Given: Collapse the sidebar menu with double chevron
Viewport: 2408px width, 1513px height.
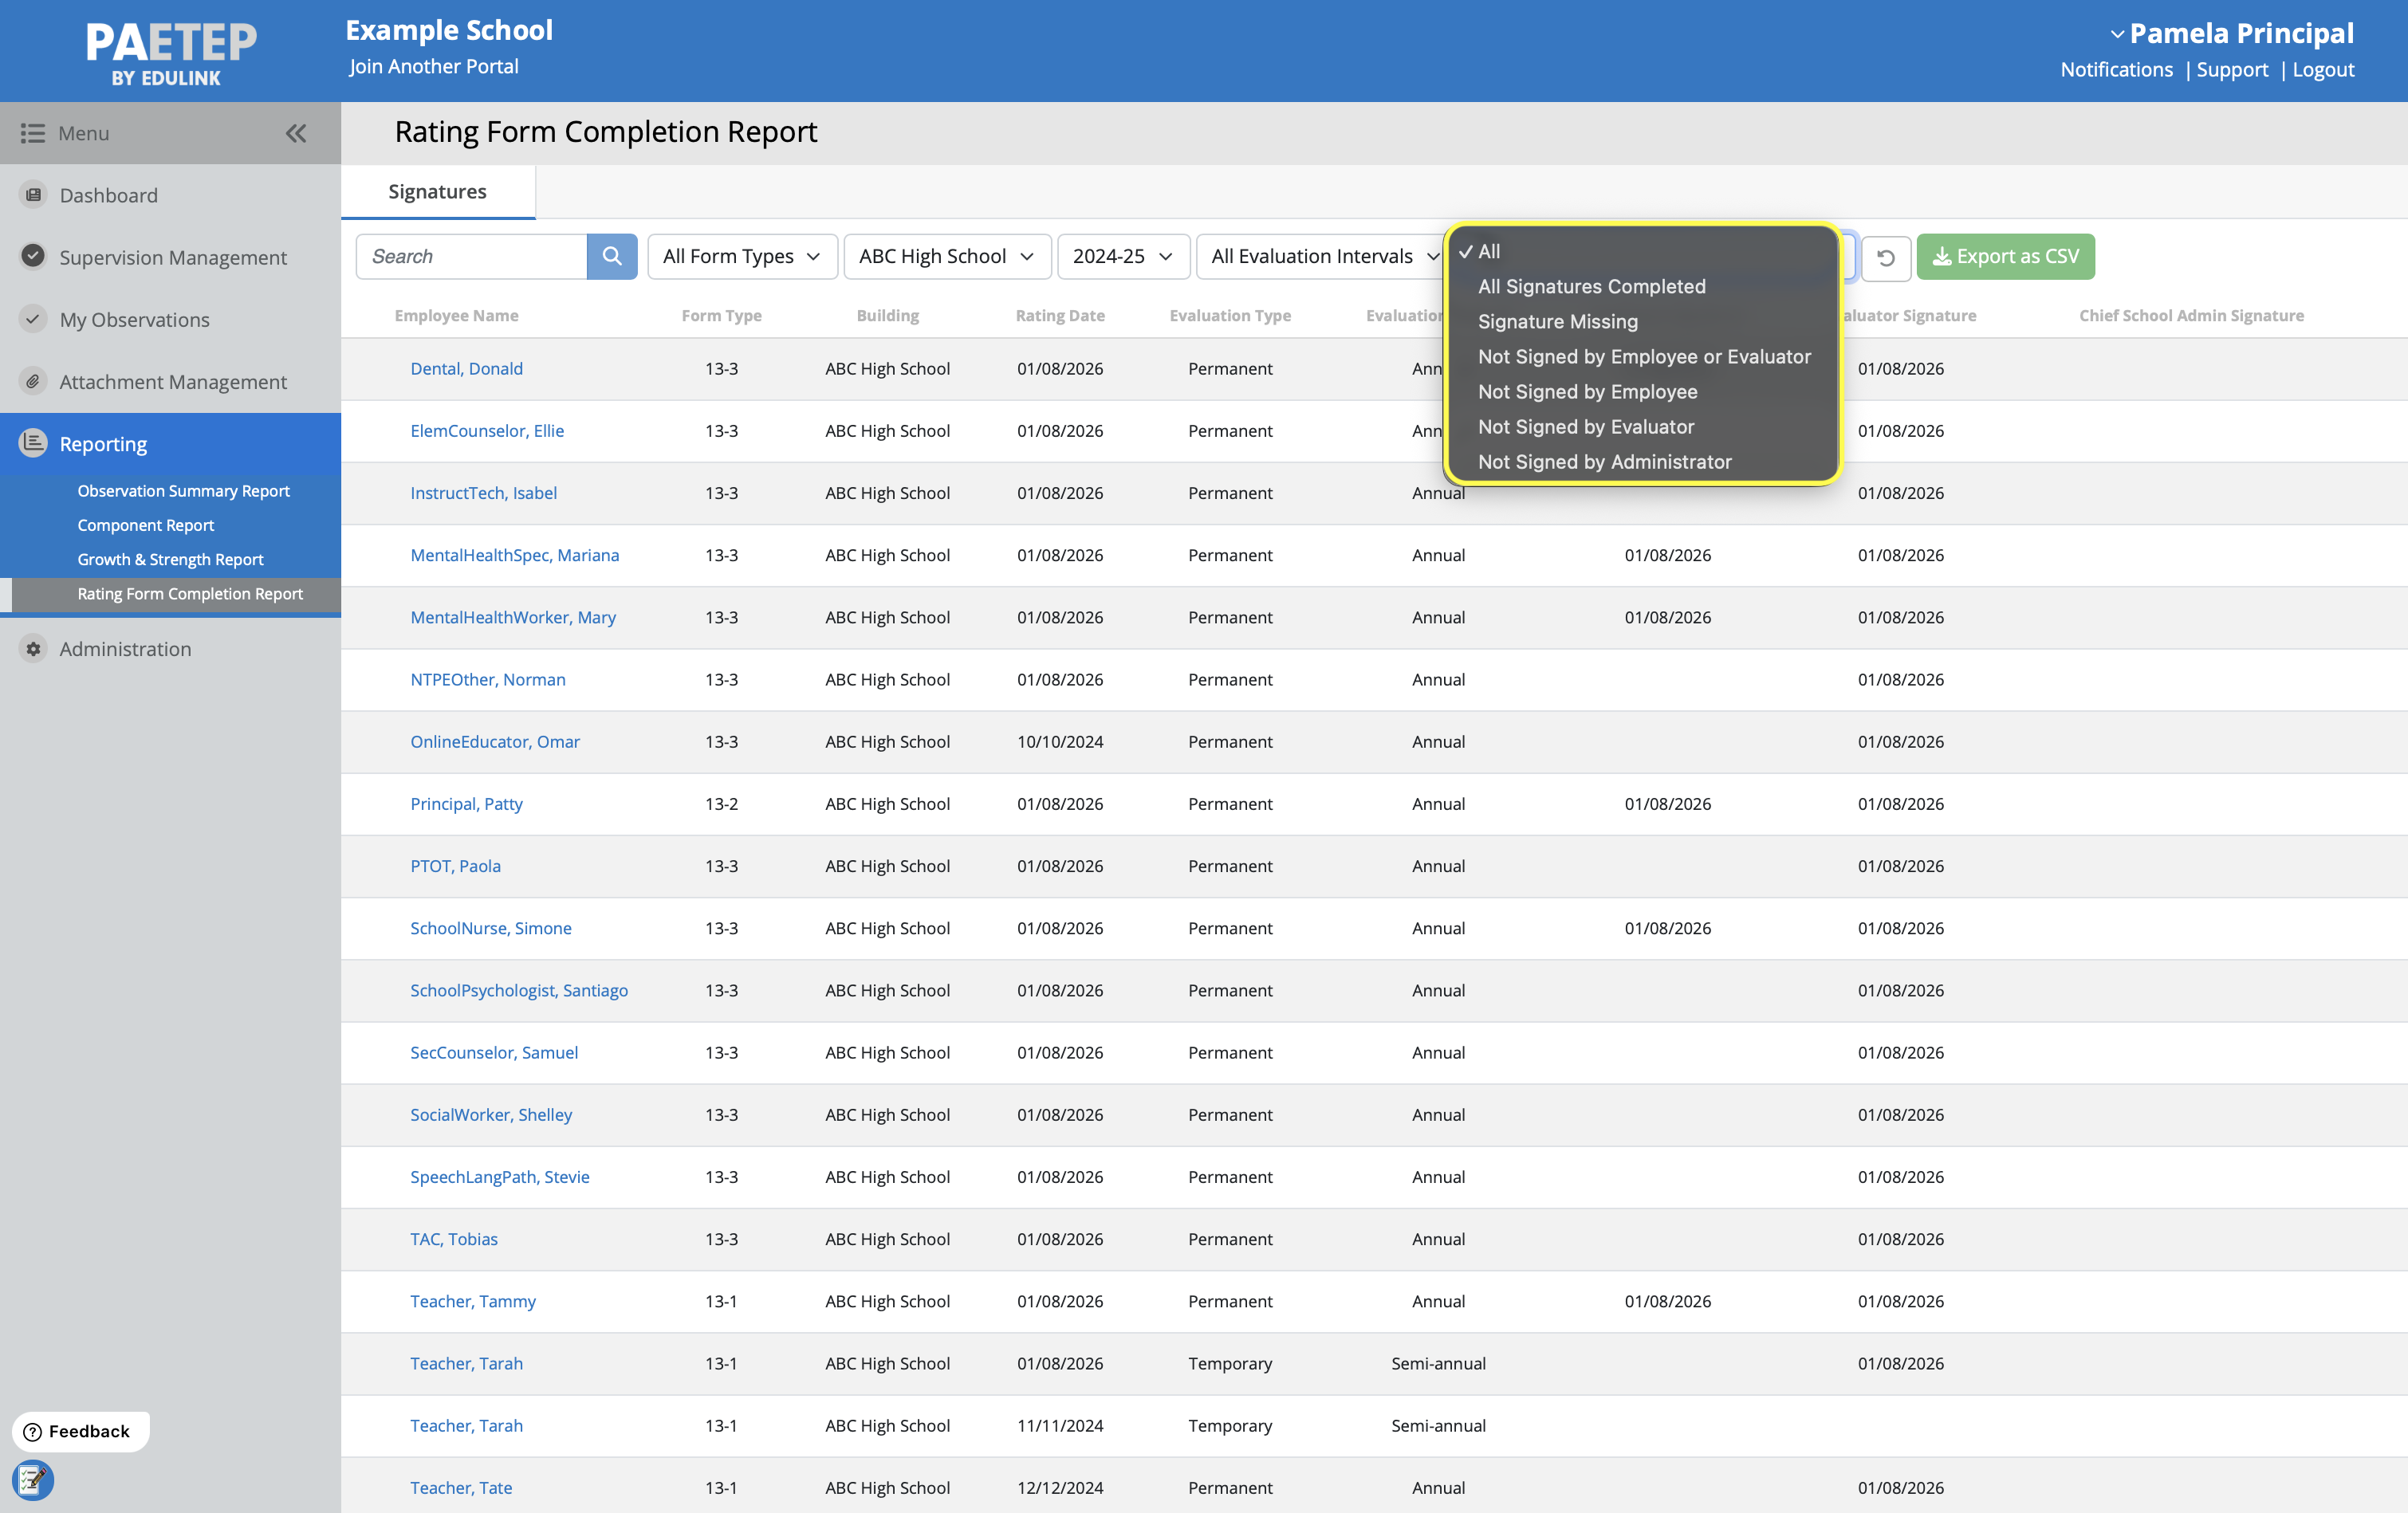Looking at the screenshot, I should (296, 133).
